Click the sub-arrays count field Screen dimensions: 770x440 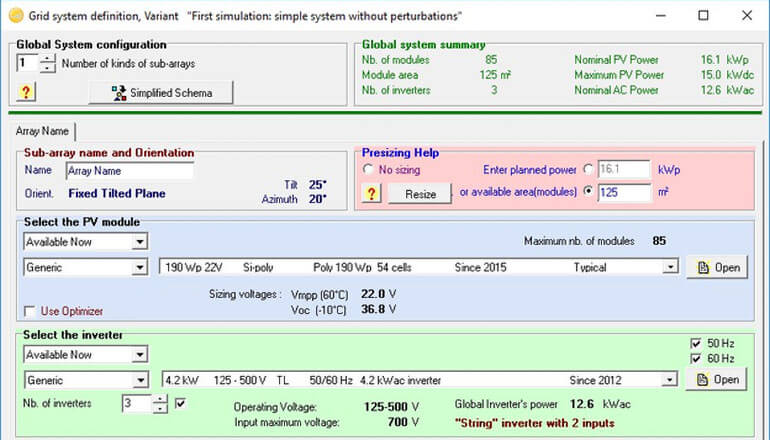coord(28,63)
